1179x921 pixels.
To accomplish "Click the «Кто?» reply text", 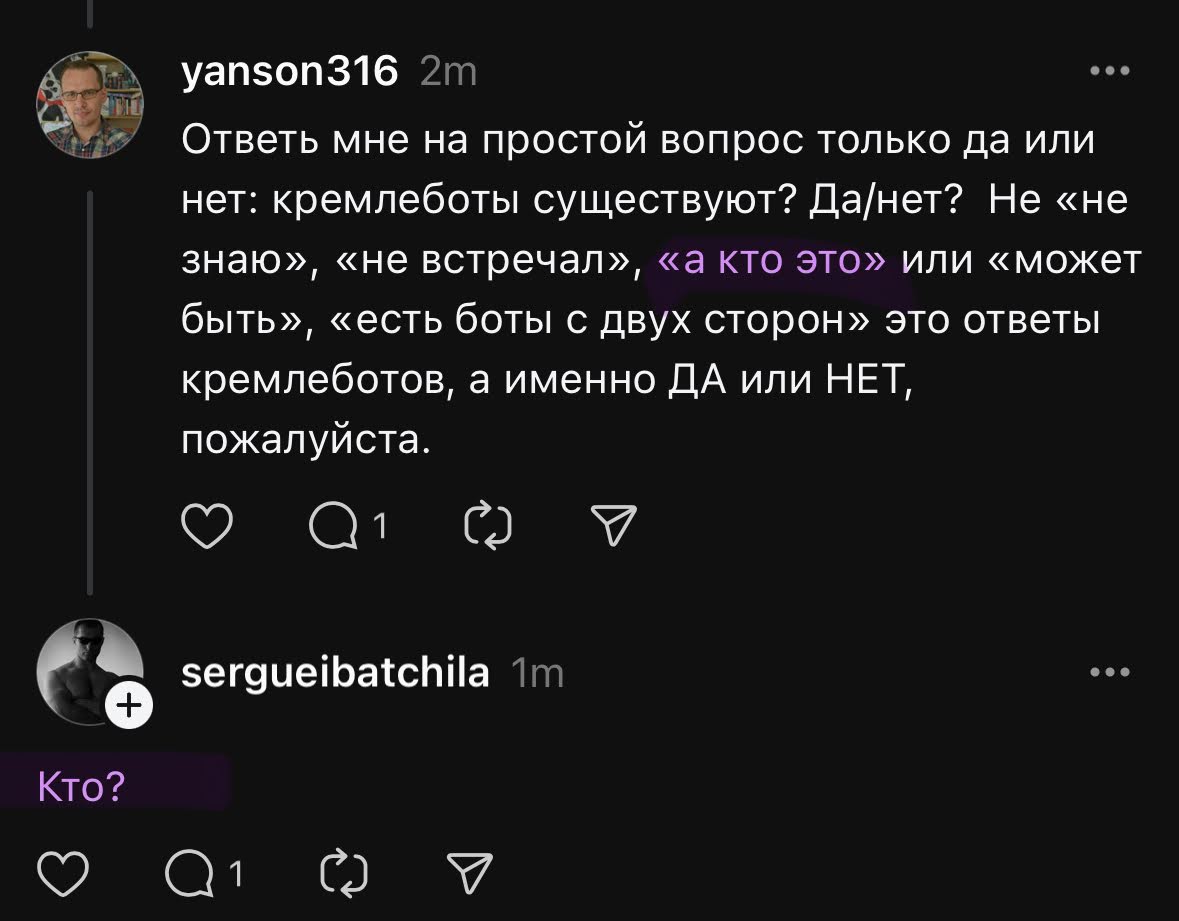I will tap(81, 787).
